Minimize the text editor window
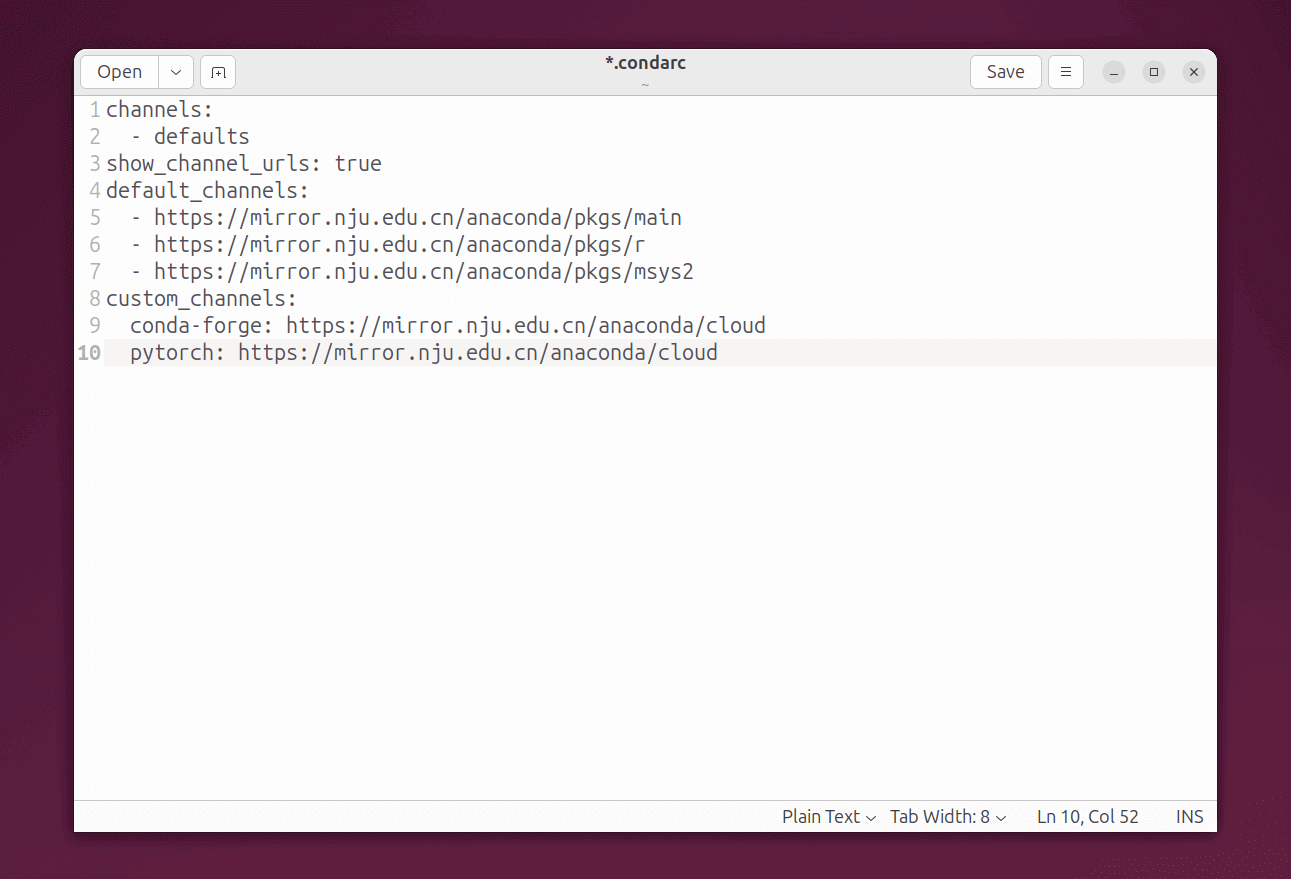The height and width of the screenshot is (879, 1291). tap(1114, 72)
